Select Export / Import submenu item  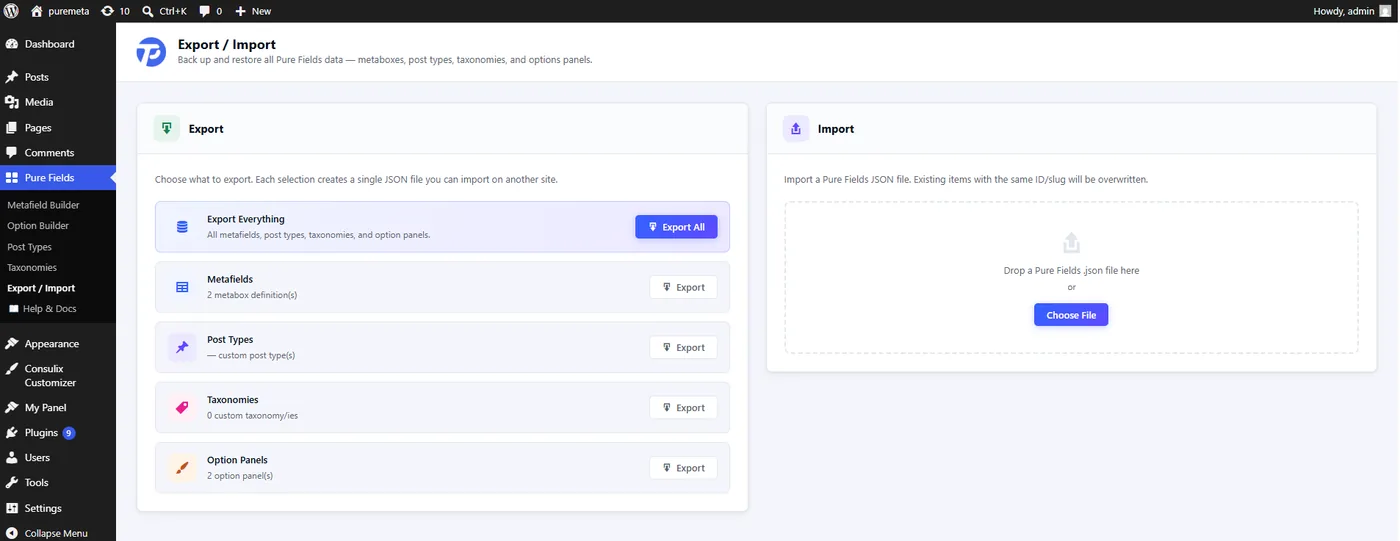(41, 288)
